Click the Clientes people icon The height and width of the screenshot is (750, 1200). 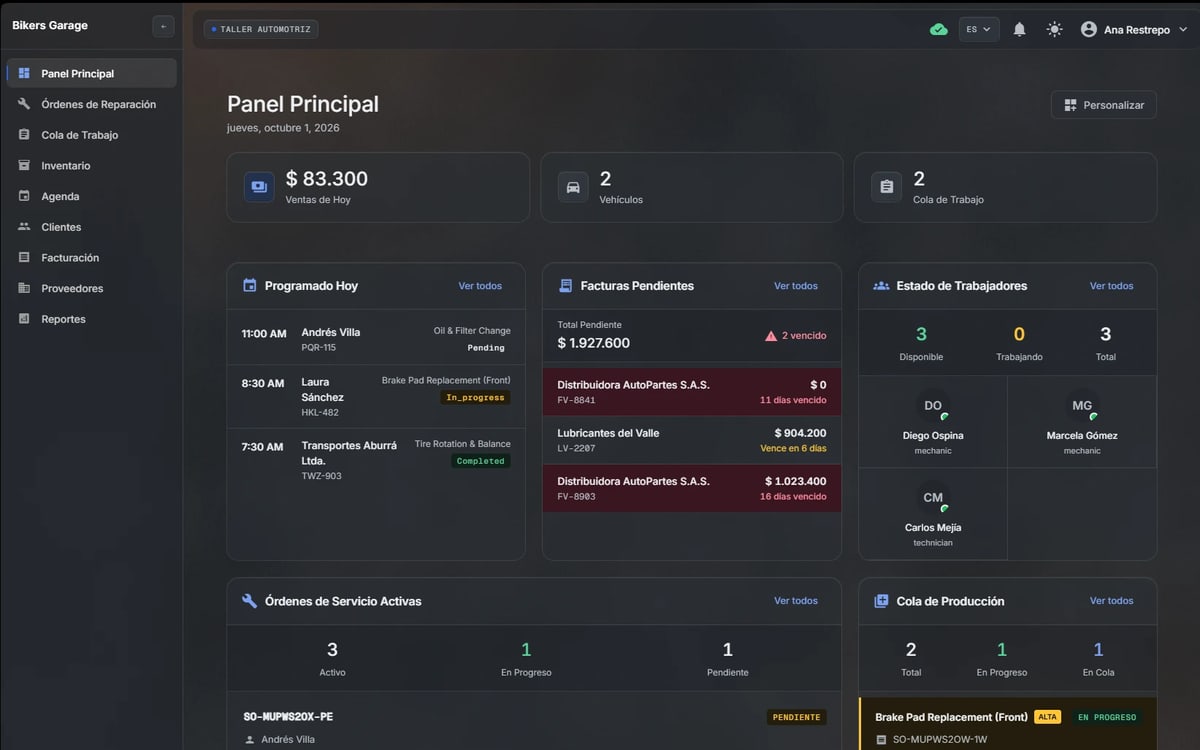[x=24, y=227]
